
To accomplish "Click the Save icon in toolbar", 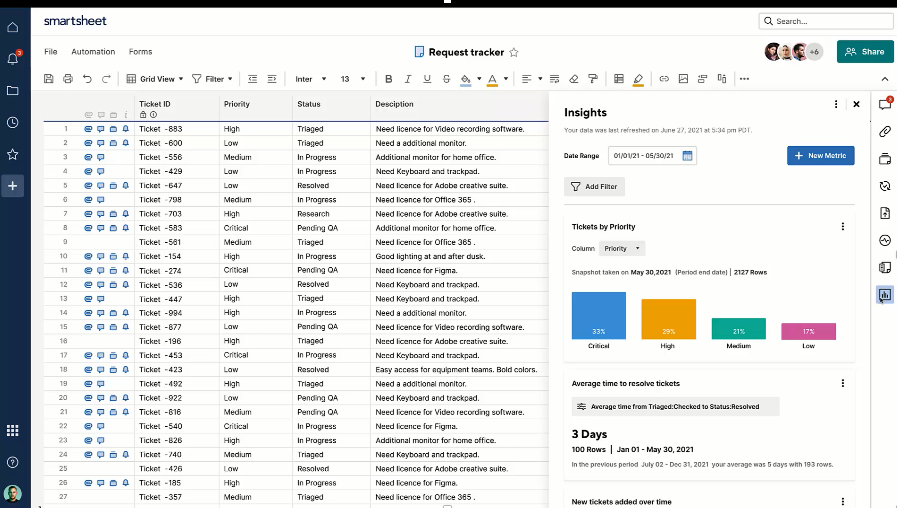I will [49, 79].
